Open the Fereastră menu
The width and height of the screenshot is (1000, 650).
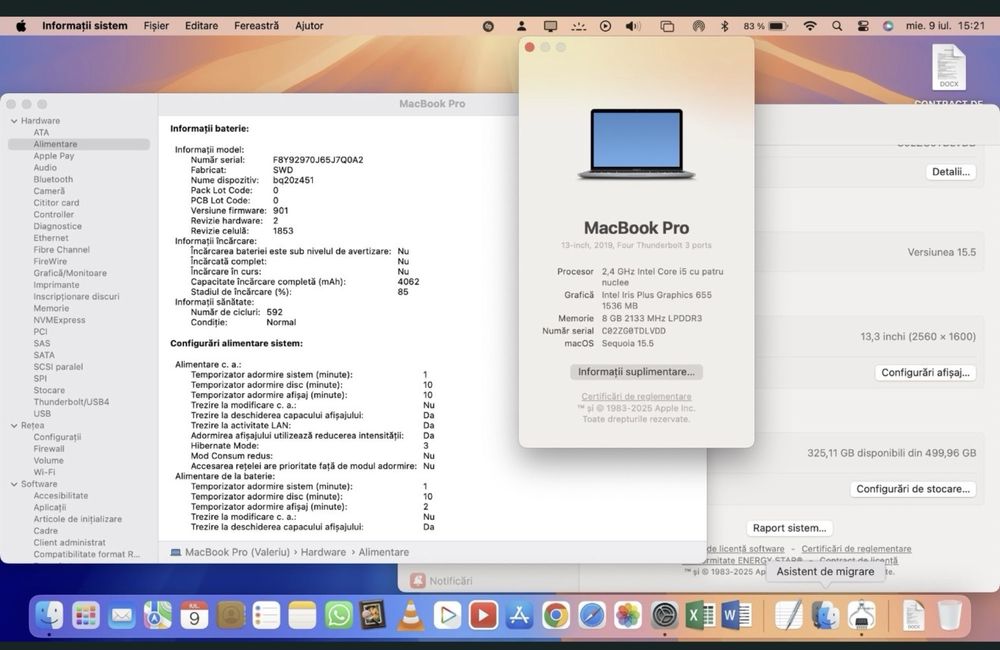256,26
